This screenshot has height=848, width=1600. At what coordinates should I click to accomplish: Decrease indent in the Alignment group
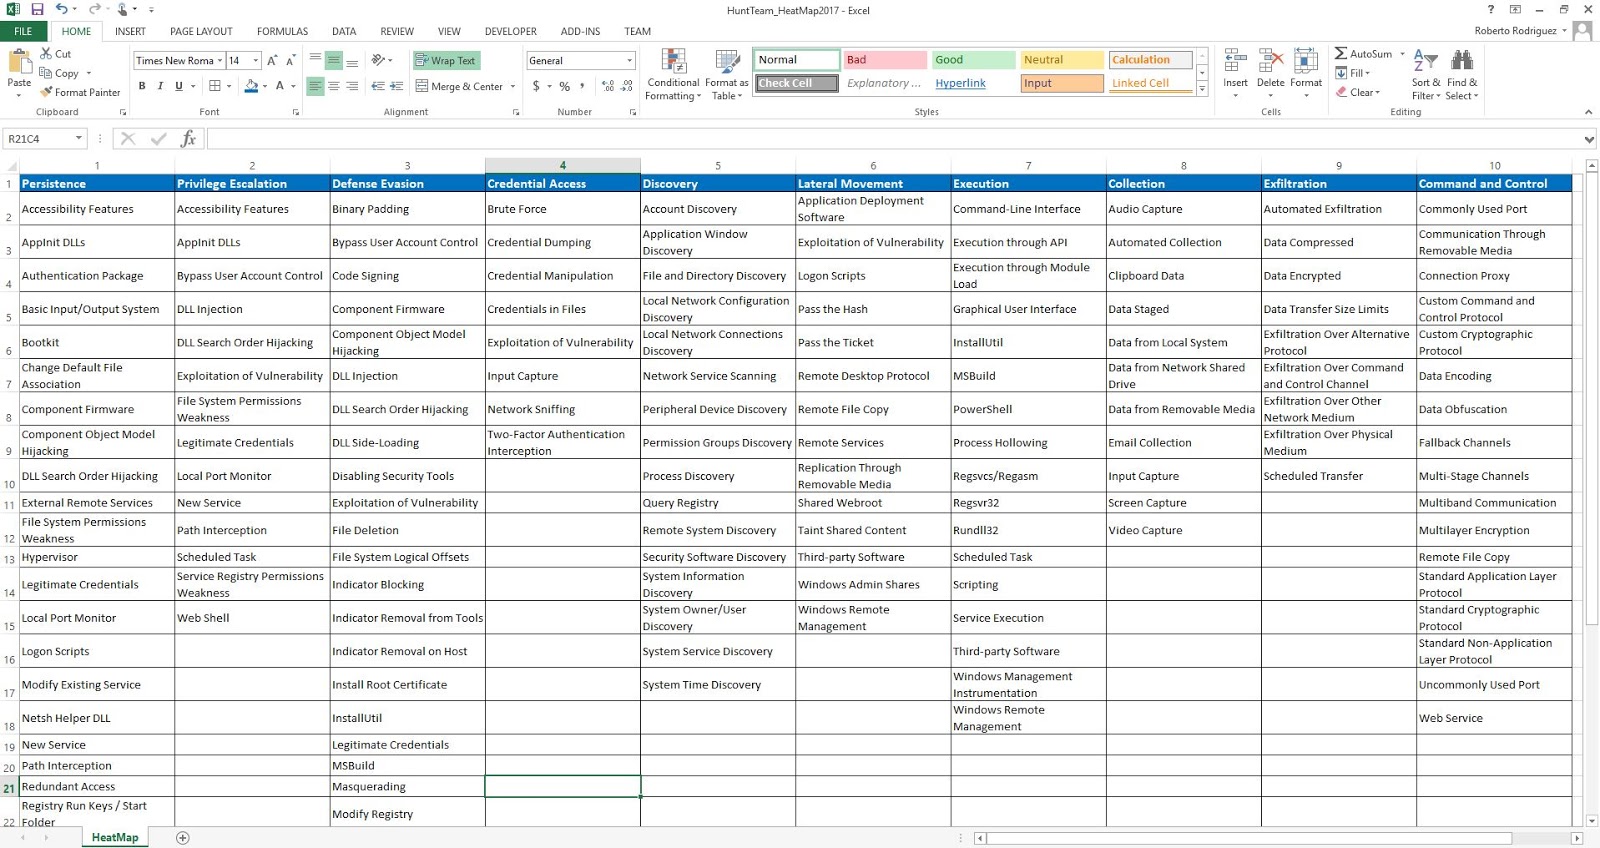[x=378, y=86]
